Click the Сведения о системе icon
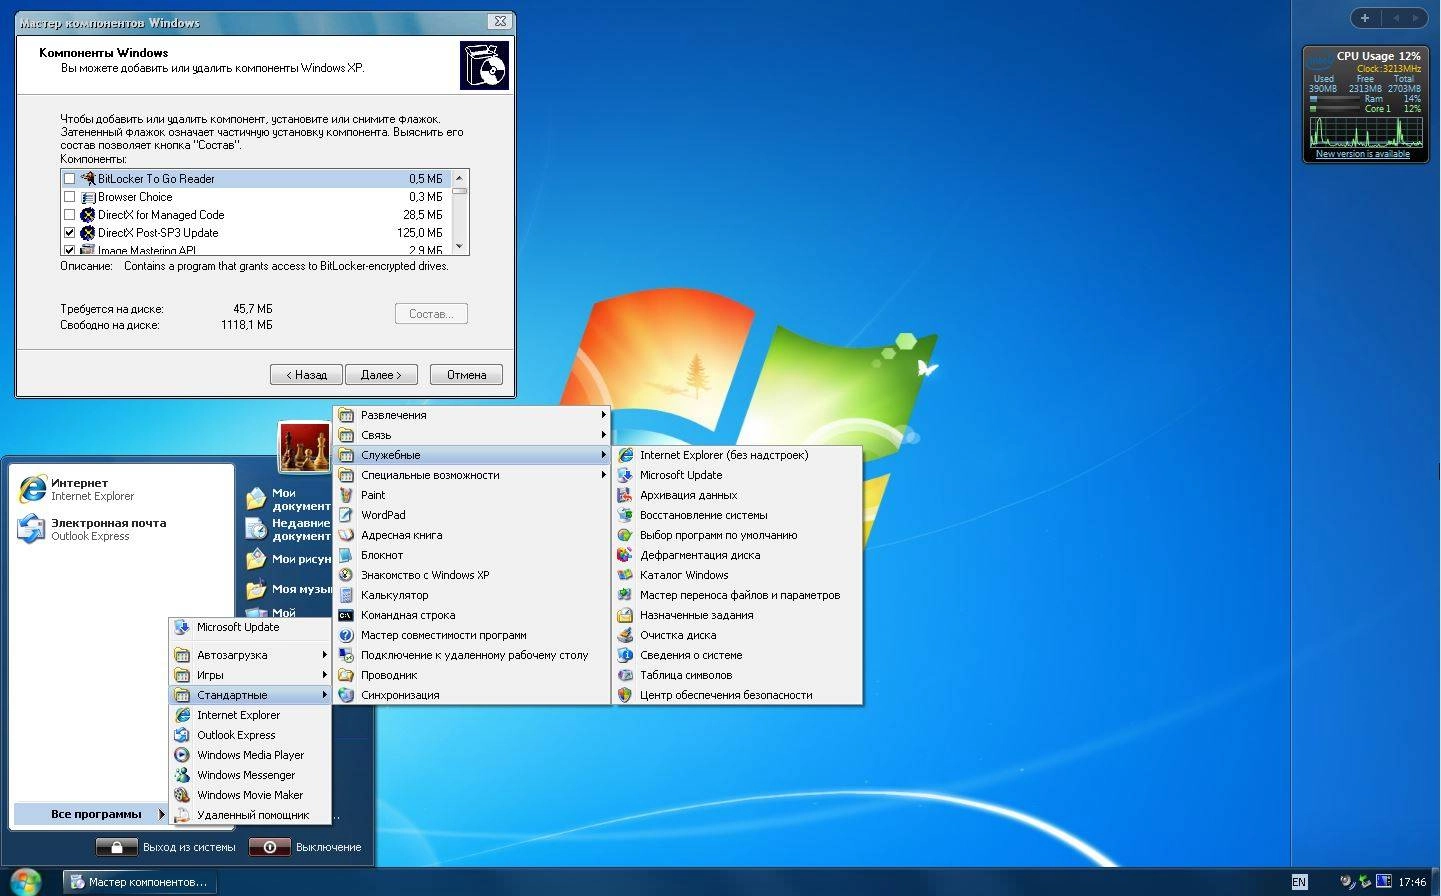 click(625, 655)
